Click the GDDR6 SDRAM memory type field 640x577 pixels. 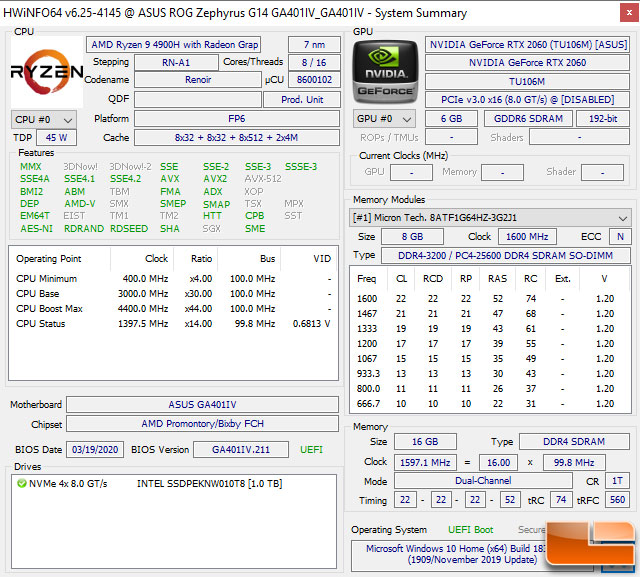[528, 119]
